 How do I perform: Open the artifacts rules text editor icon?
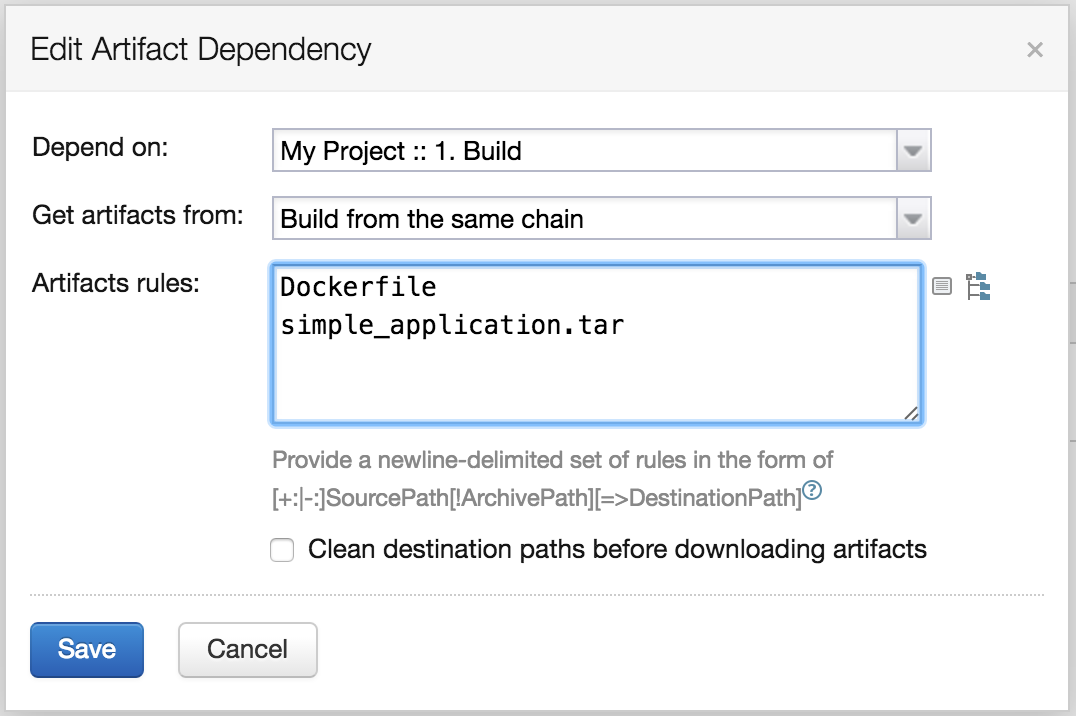click(942, 286)
